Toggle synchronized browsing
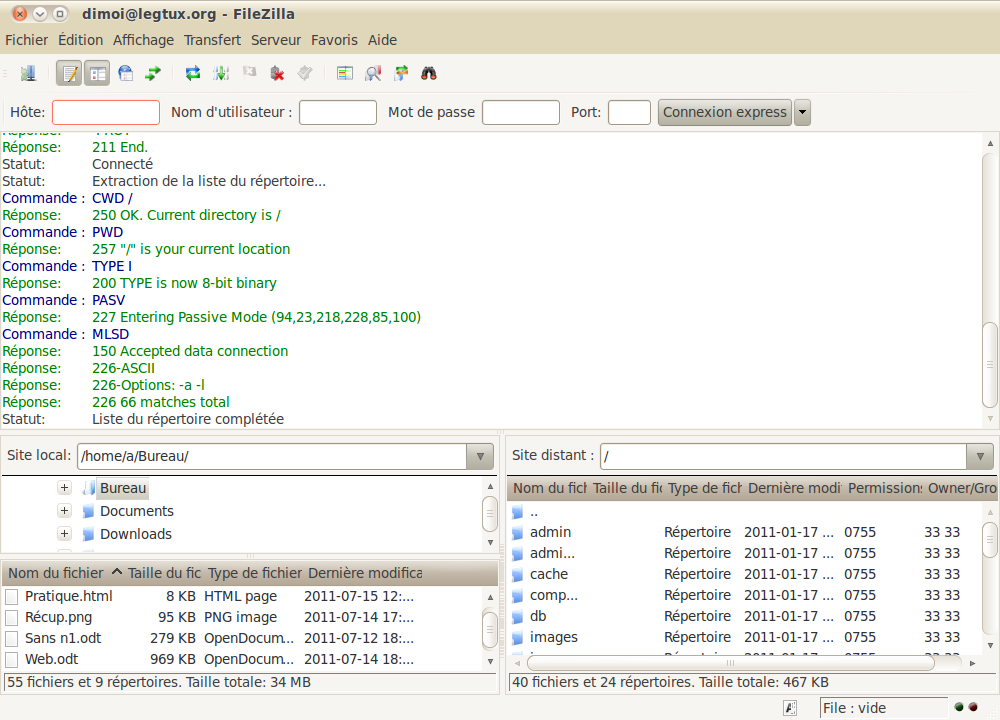 (x=401, y=73)
